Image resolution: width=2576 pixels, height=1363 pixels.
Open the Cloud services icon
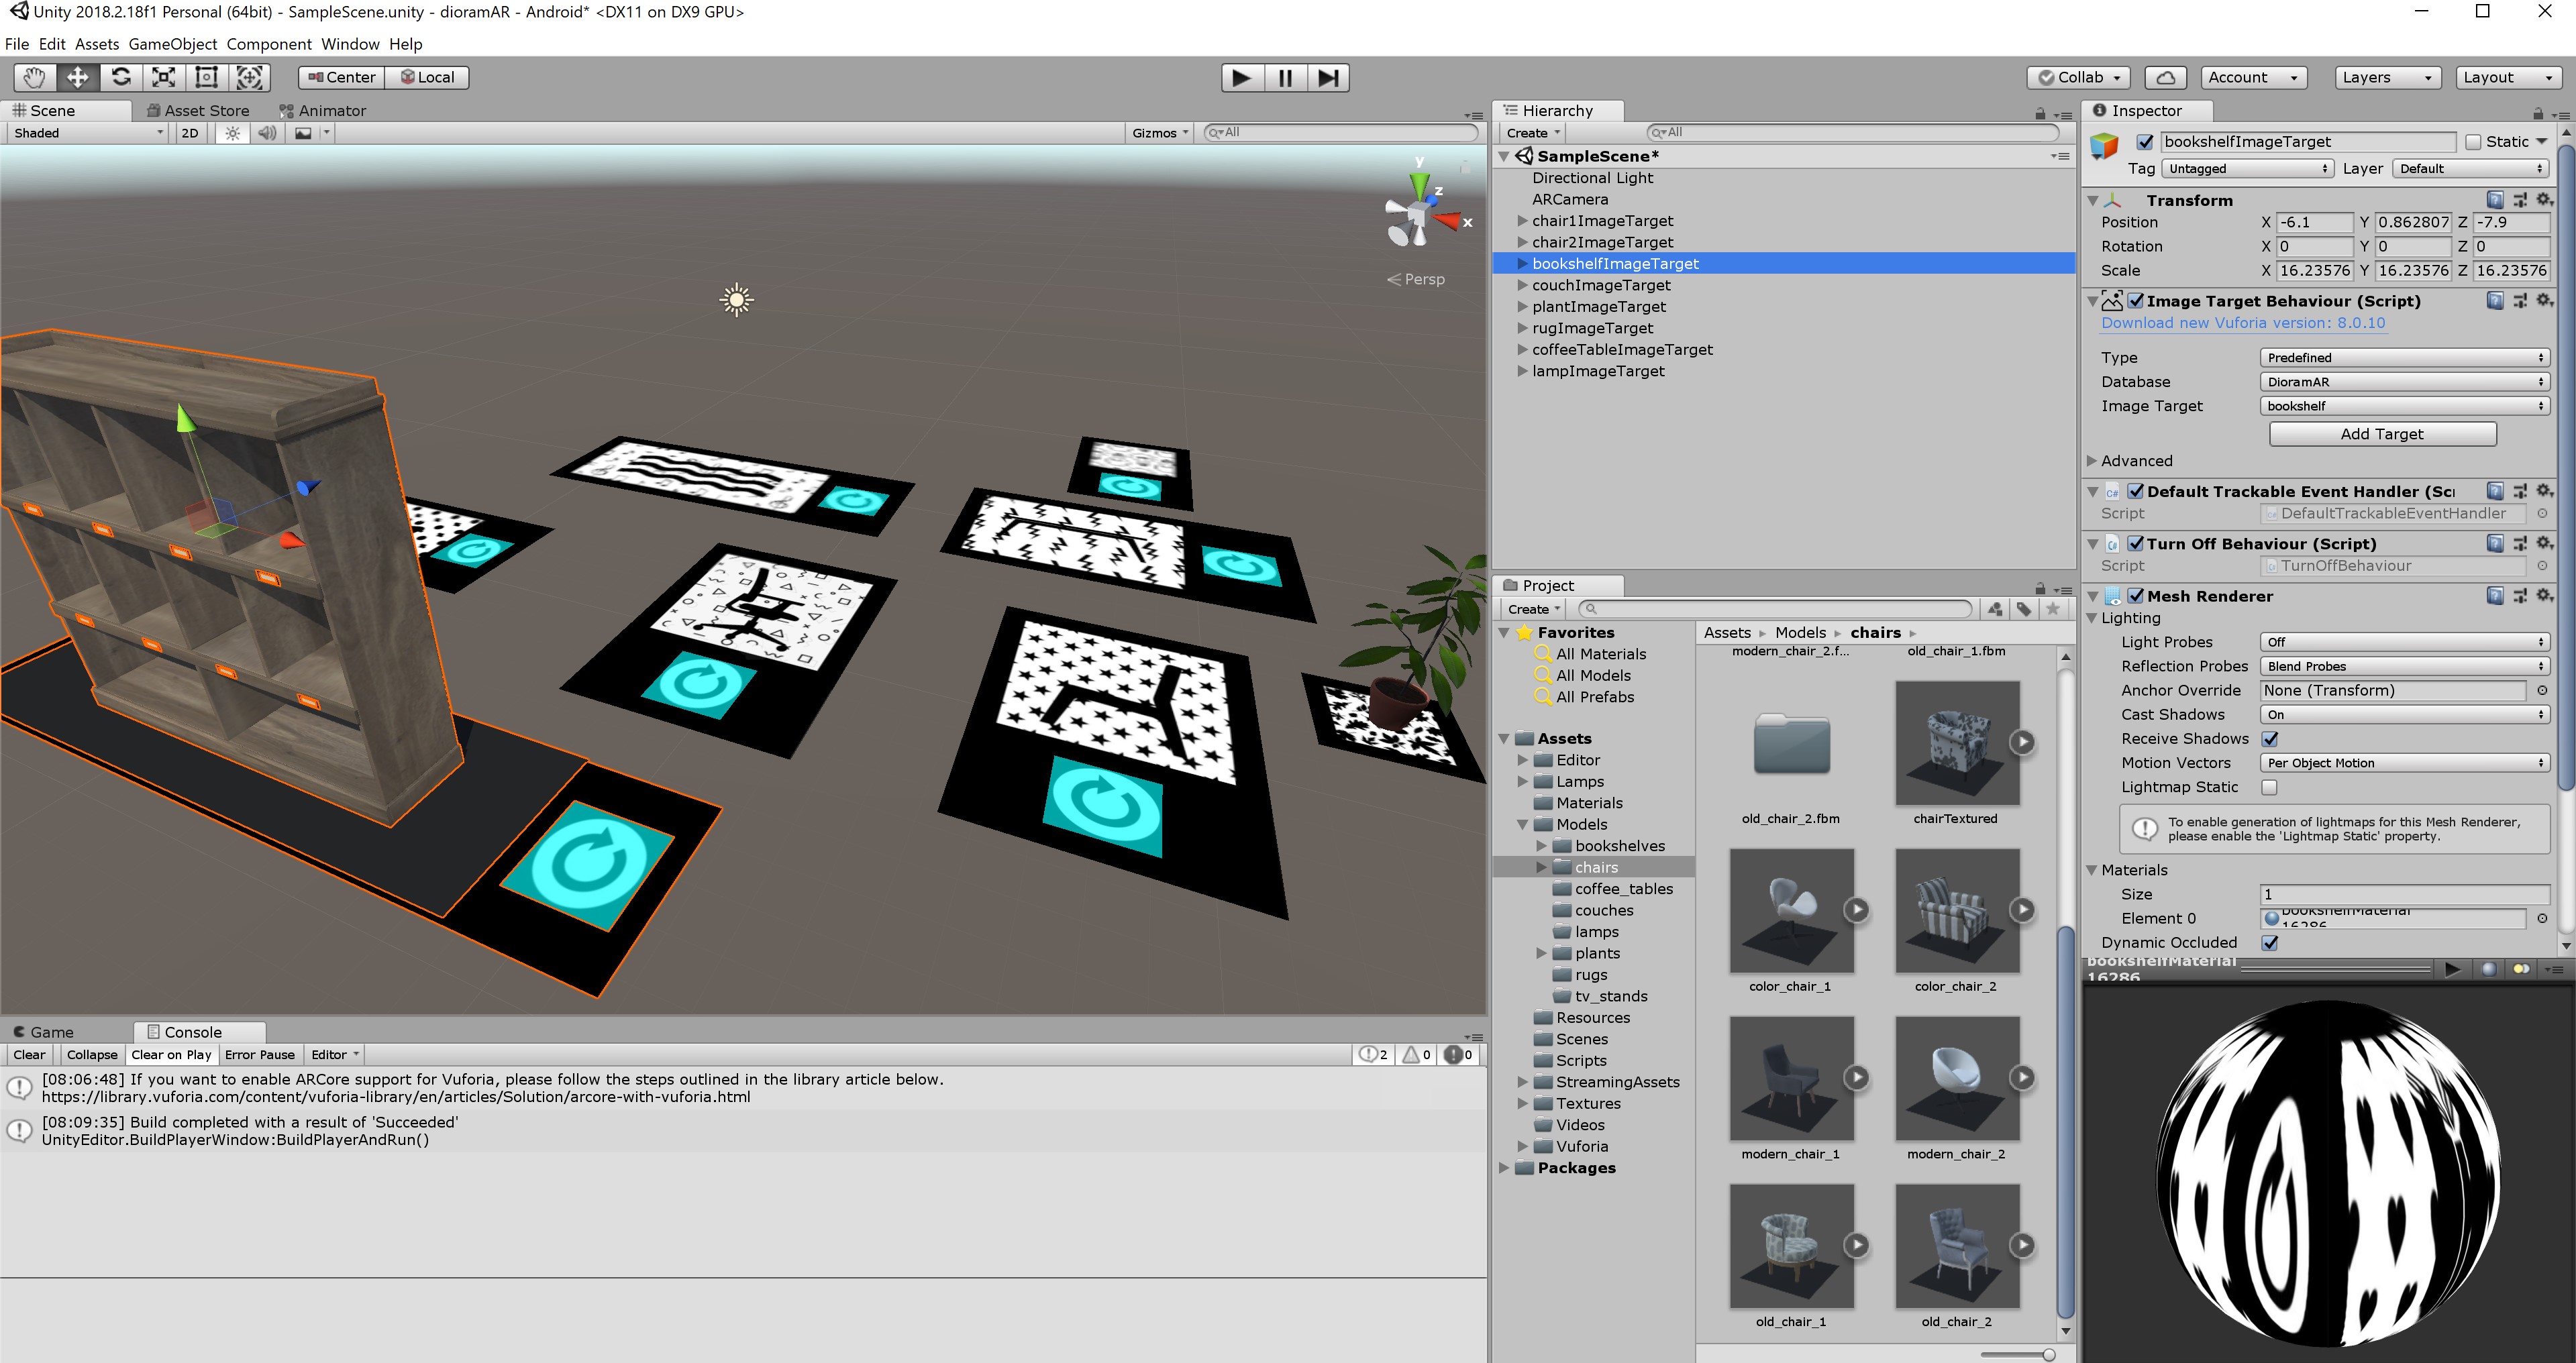tap(2165, 77)
